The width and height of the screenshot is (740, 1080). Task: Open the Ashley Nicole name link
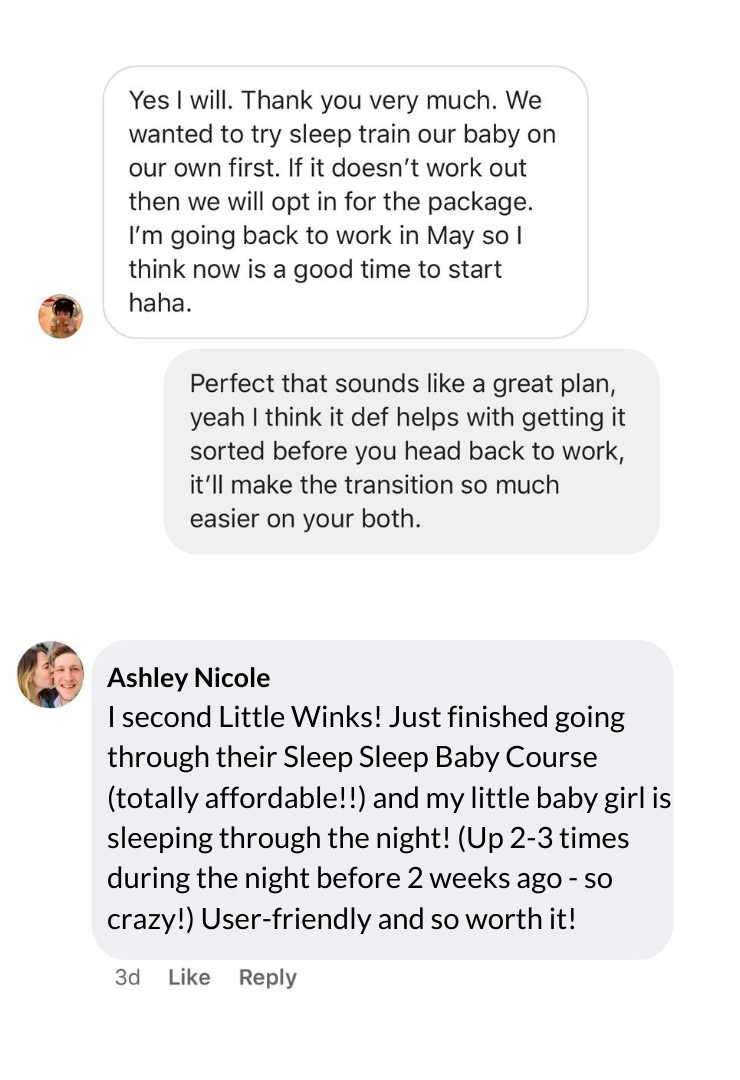point(189,678)
